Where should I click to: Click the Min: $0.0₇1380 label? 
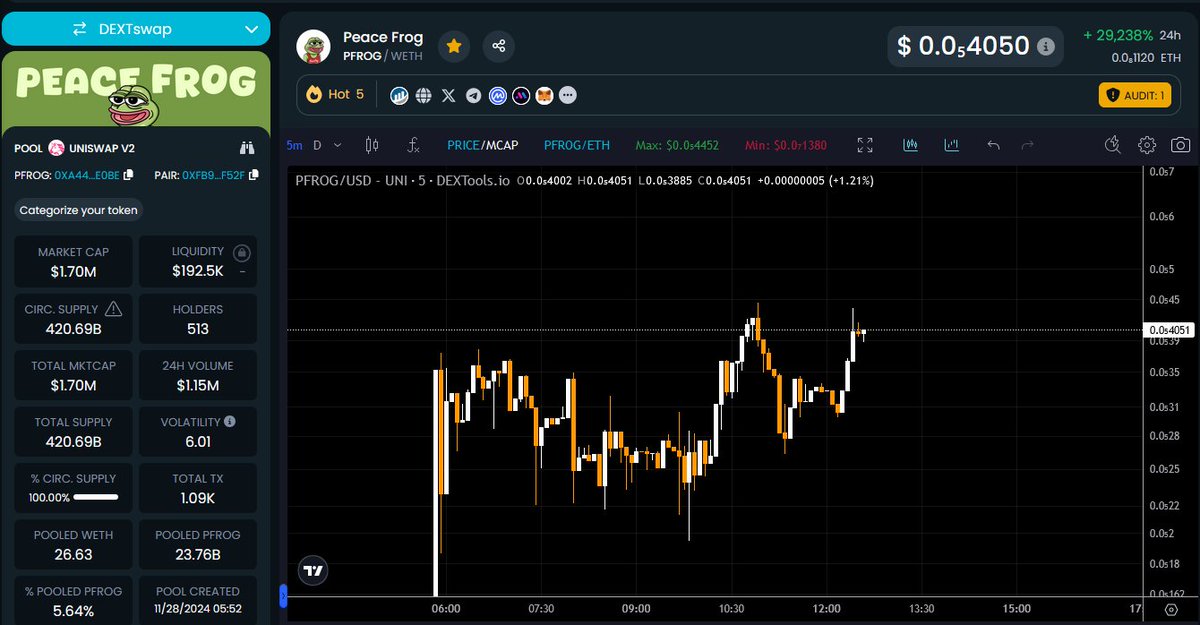coord(786,145)
